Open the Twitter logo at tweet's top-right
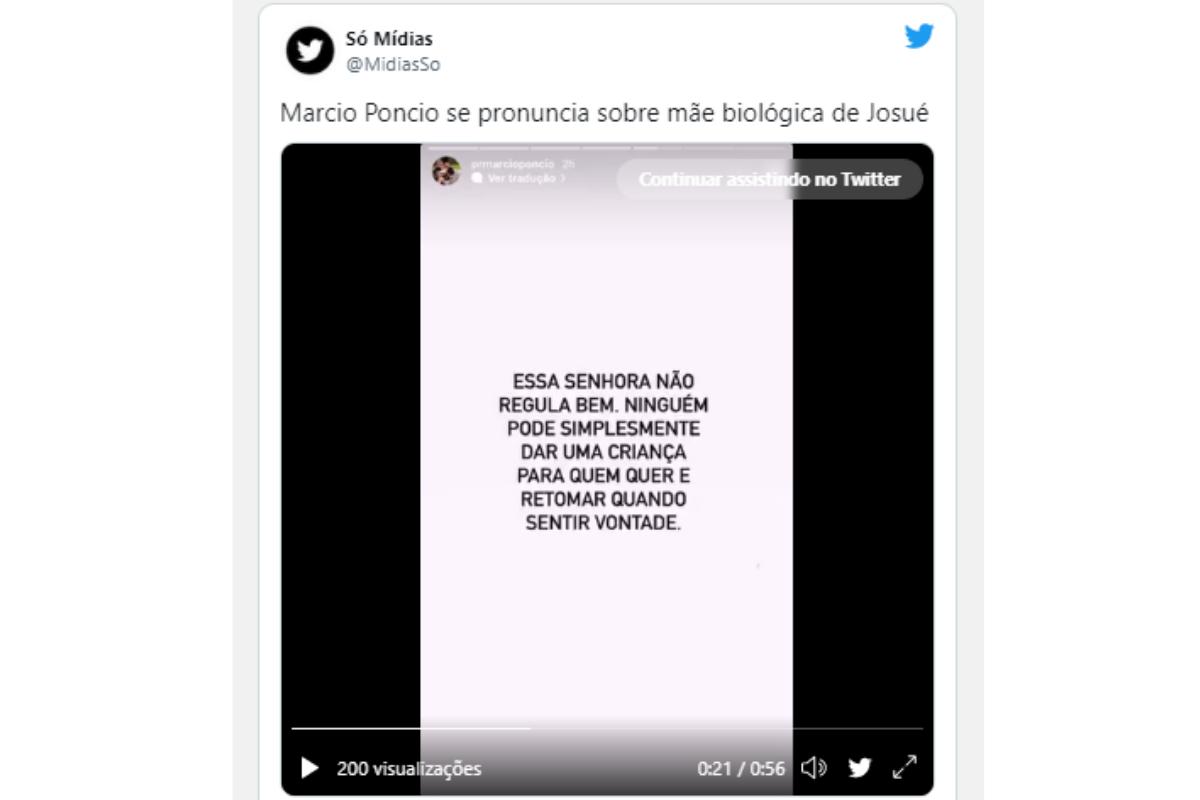Image resolution: width=1200 pixels, height=800 pixels. click(x=919, y=37)
